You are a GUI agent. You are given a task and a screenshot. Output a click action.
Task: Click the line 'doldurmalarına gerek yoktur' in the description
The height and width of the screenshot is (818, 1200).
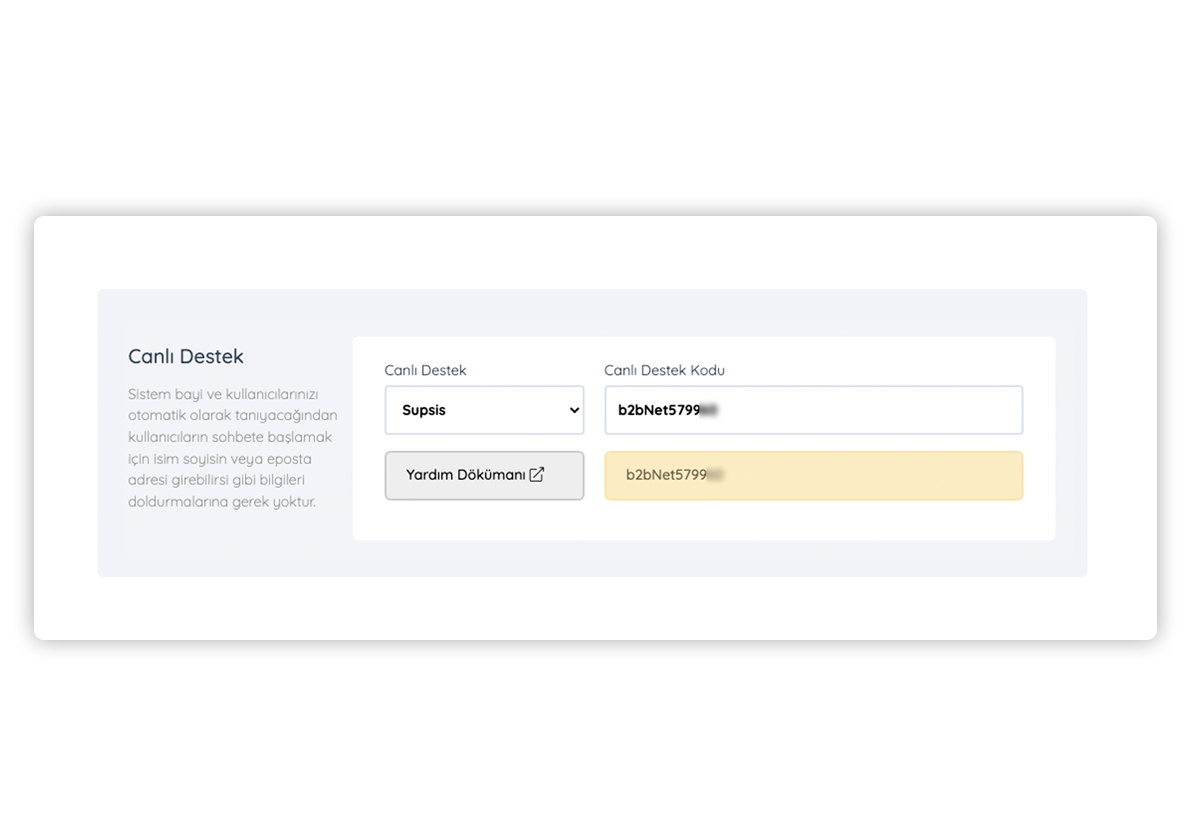(x=222, y=502)
